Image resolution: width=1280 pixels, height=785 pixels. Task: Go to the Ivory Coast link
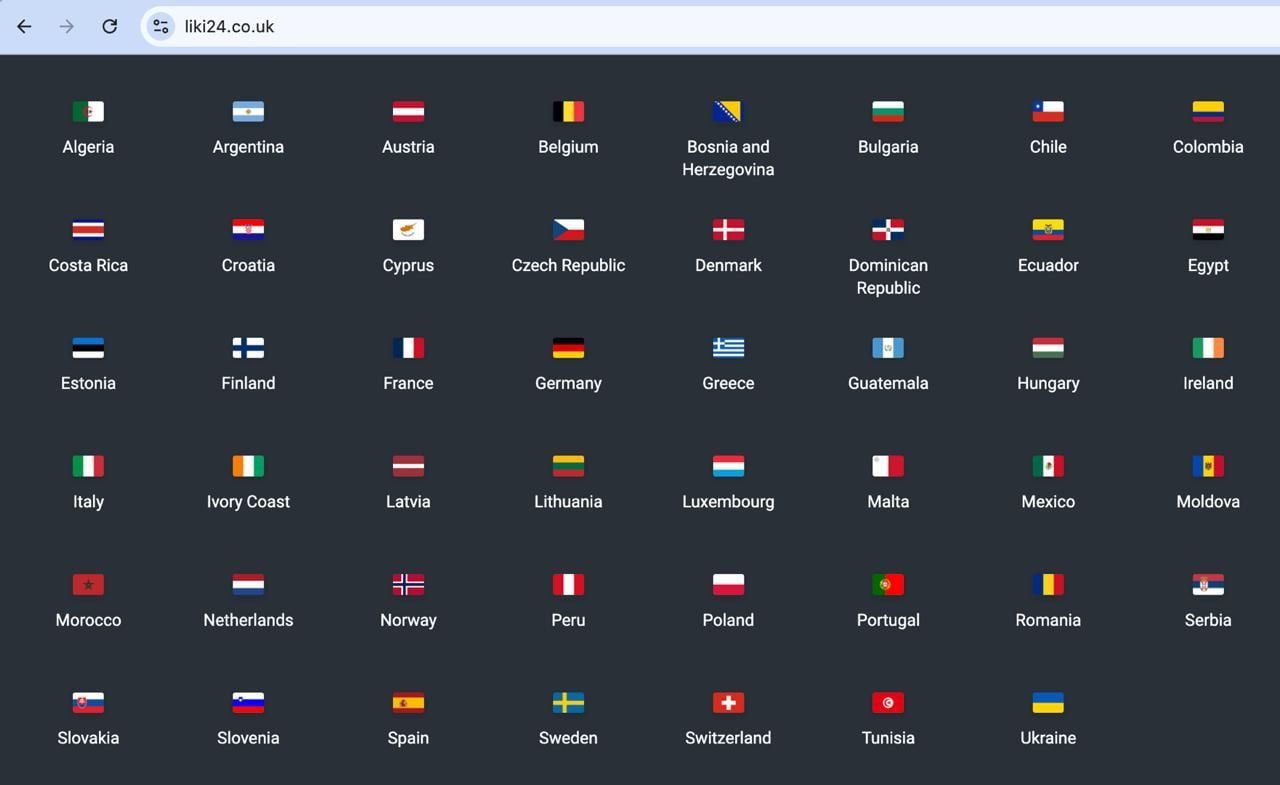[248, 502]
